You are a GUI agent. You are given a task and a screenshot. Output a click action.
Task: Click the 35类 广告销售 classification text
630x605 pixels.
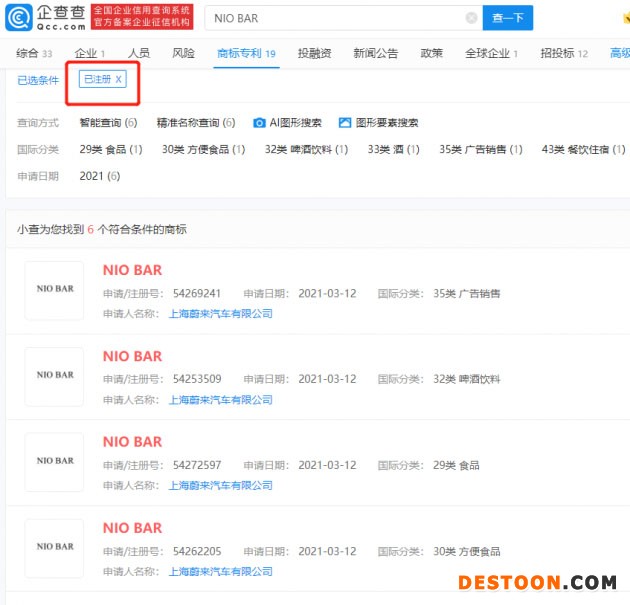pyautogui.click(x=466, y=293)
